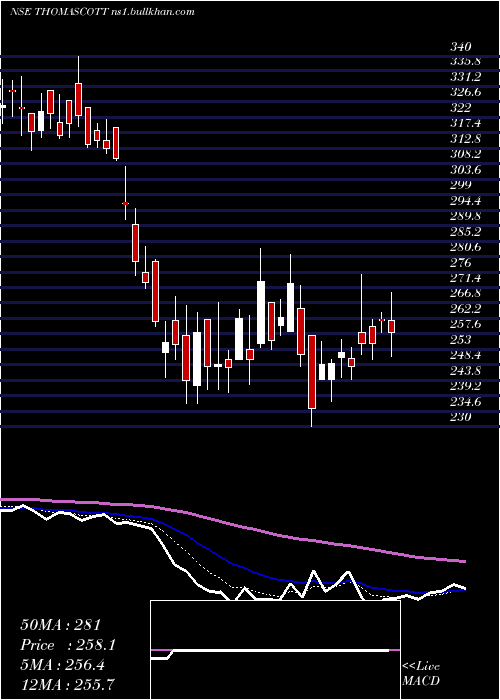Click the 285.2 price axis label
The height and width of the screenshot is (700, 500).
click(465, 232)
